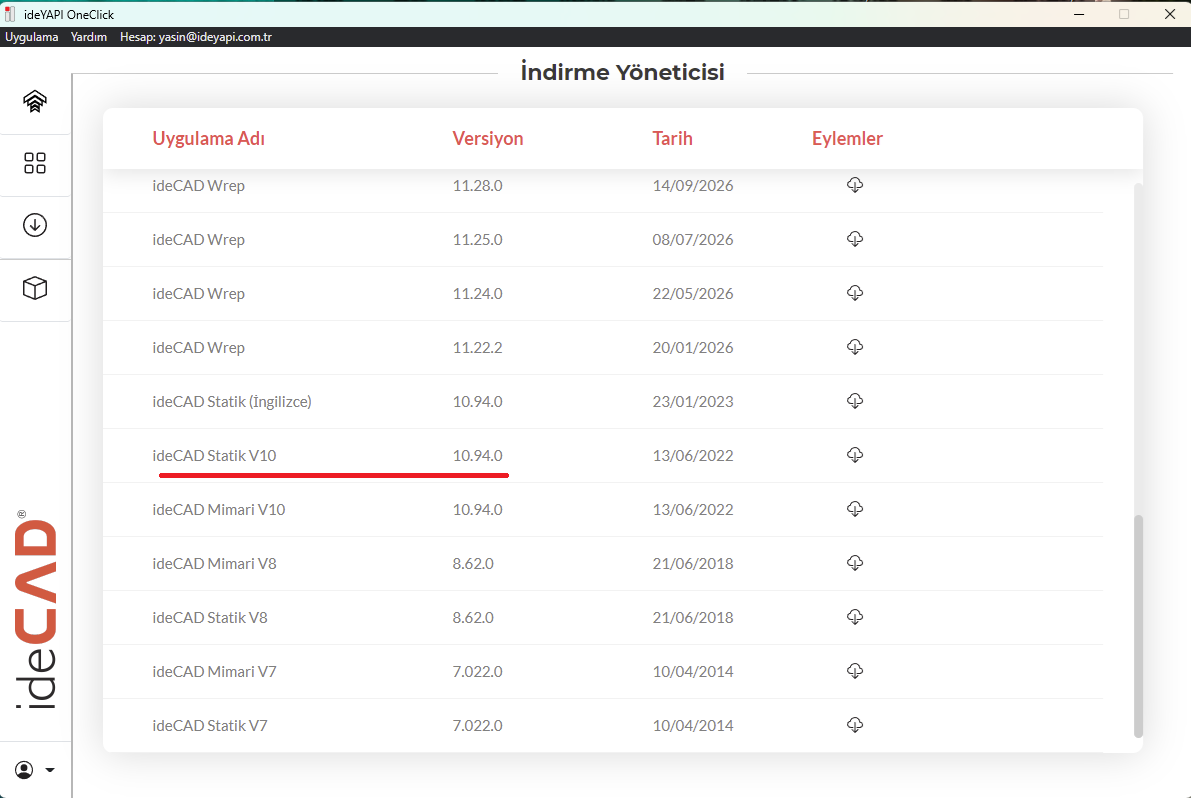Image resolution: width=1191 pixels, height=798 pixels.
Task: Close the ideYAPI OneClick window
Action: pos(1170,14)
